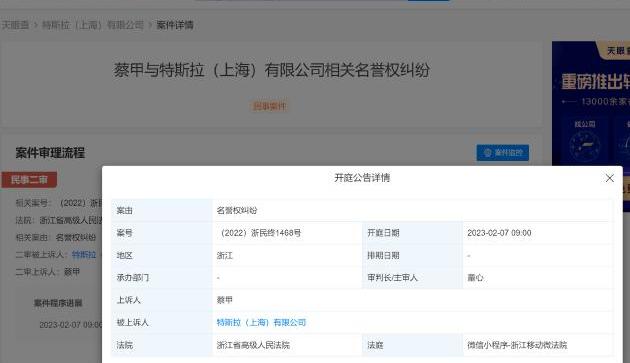The image size is (630, 363).
Task: Click the 蔡甲 value in 上诉人 row
Action: pyautogui.click(x=225, y=300)
